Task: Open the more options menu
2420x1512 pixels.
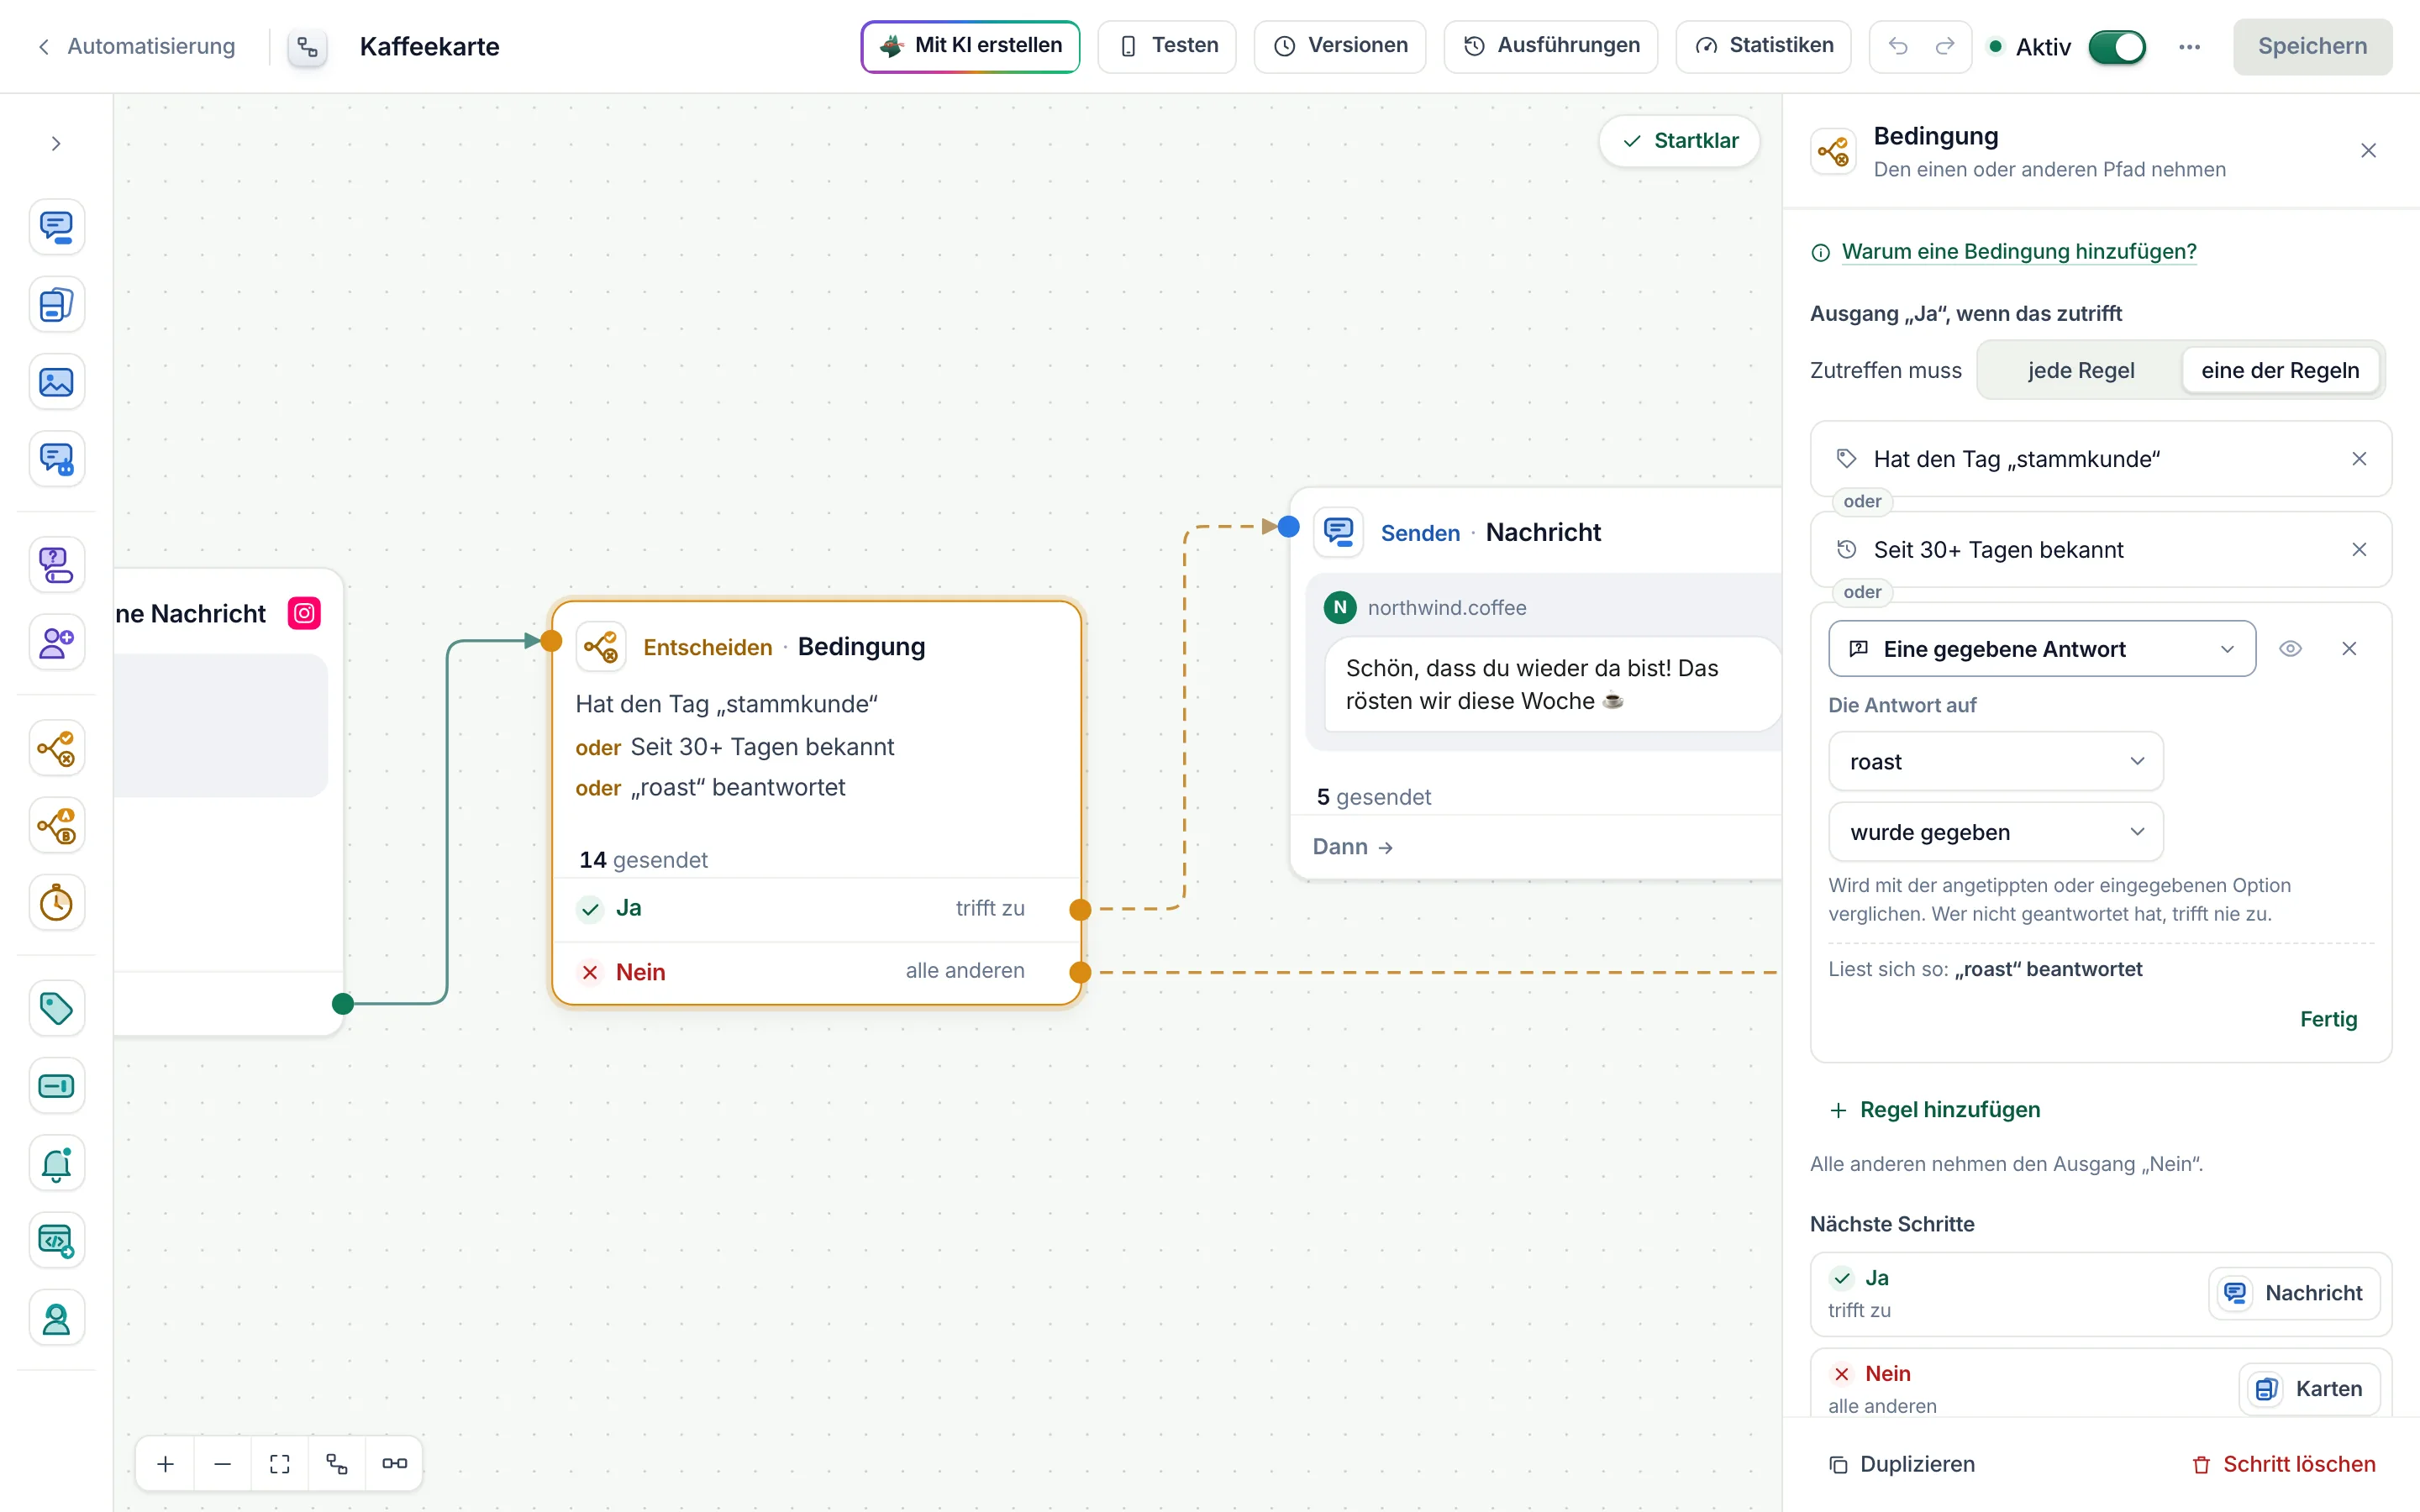Action: point(2189,47)
